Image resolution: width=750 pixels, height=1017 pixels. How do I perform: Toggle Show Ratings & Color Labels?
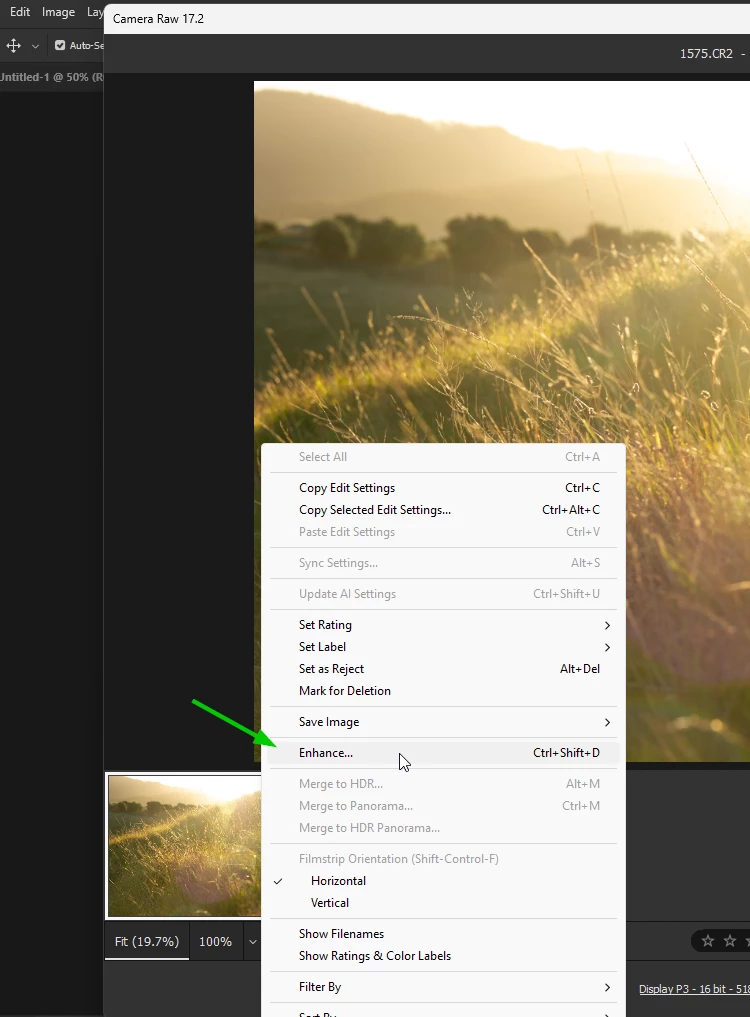tap(443, 956)
